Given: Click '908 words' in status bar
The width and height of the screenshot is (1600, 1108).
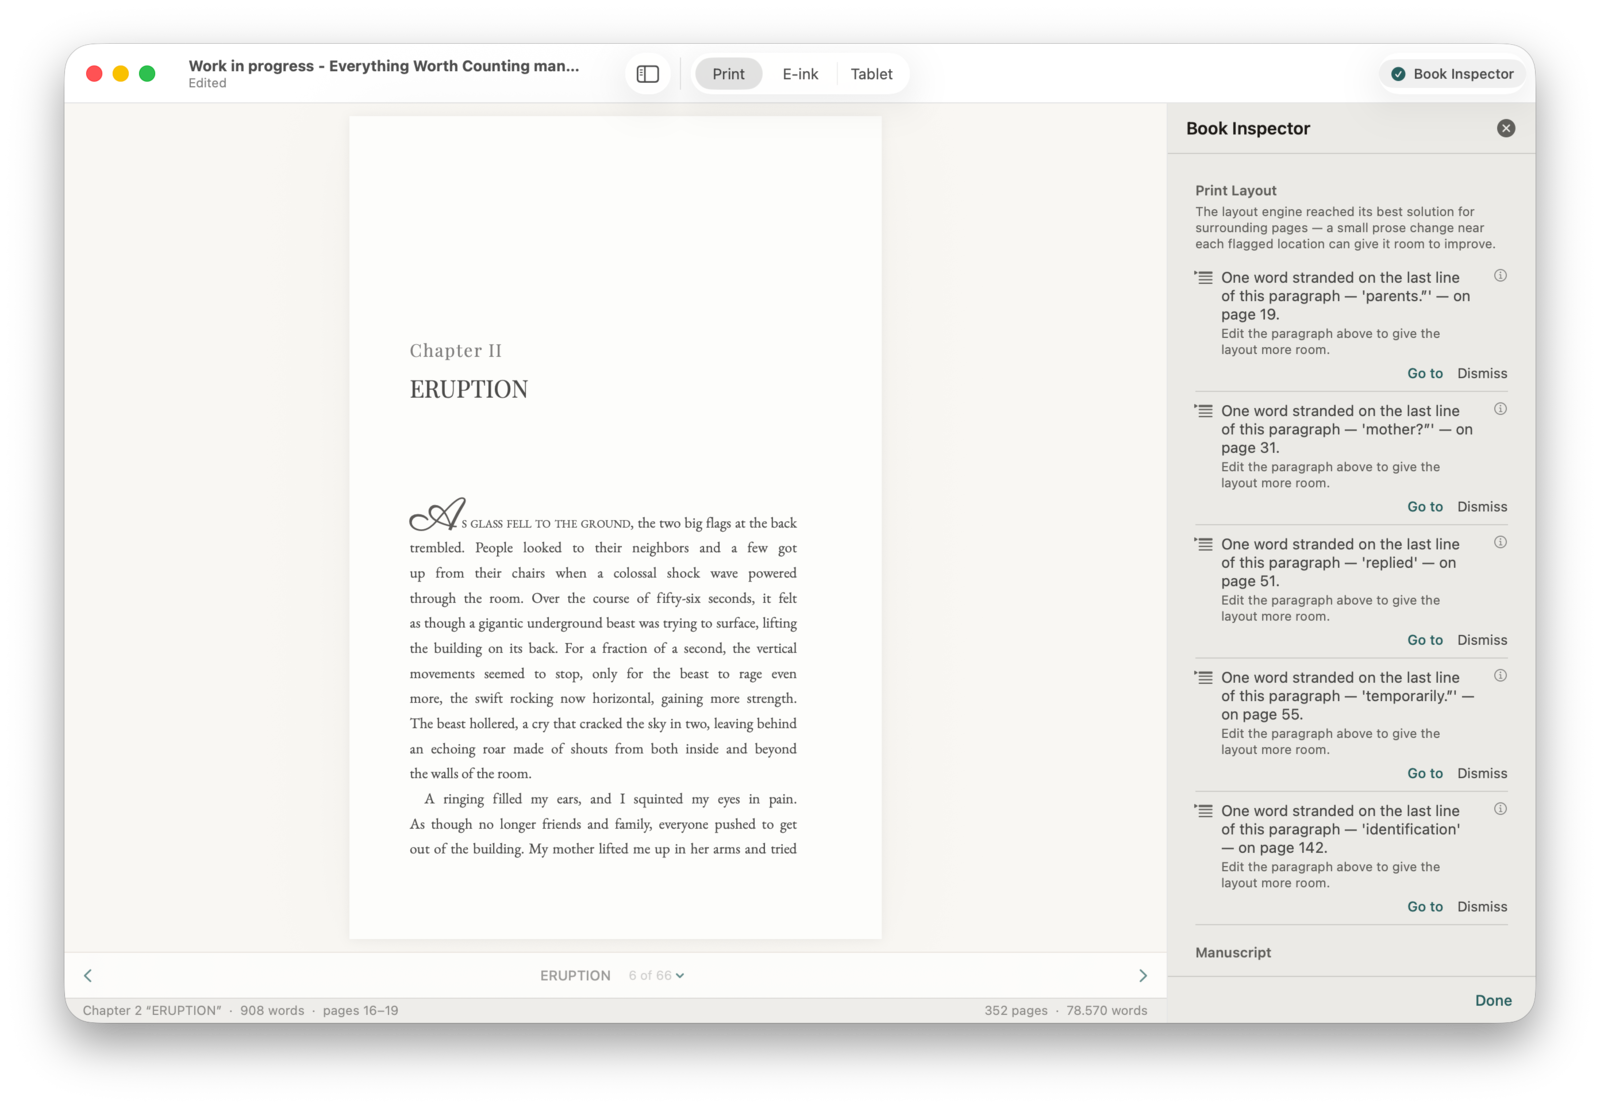Looking at the screenshot, I should click(272, 1010).
